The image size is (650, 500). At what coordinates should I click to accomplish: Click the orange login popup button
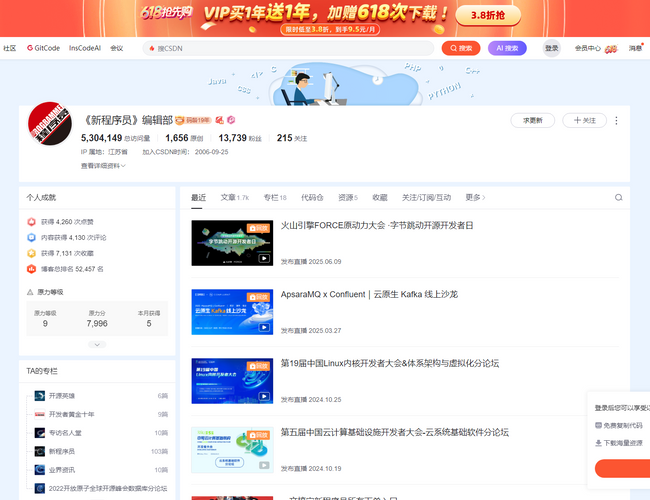tap(622, 468)
